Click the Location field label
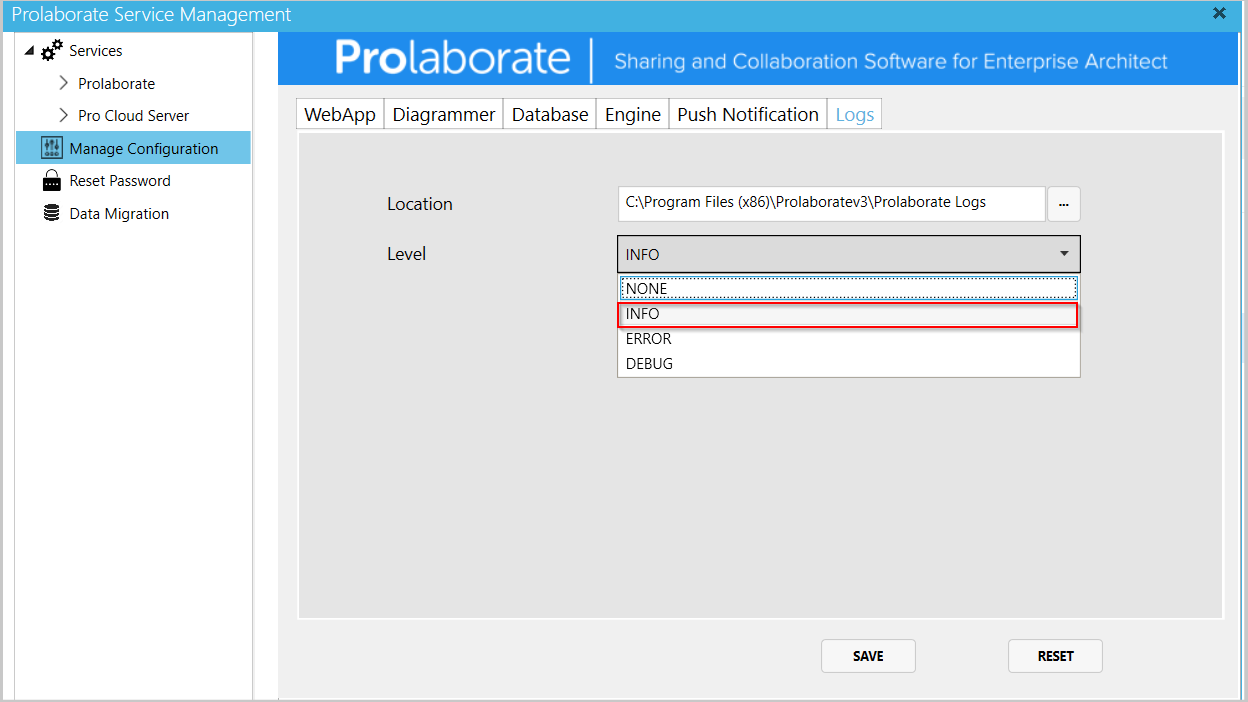The image size is (1248, 702). click(x=420, y=204)
